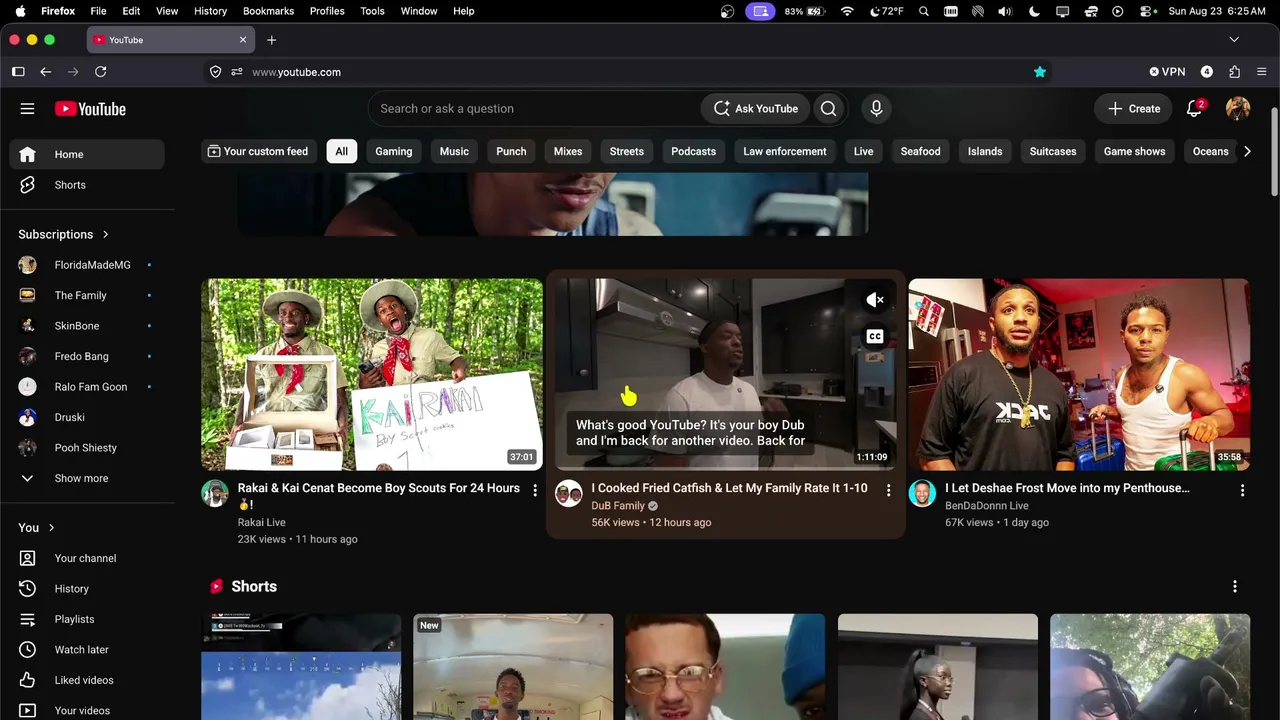The width and height of the screenshot is (1280, 720).
Task: Select the Music filter chip
Action: (454, 151)
